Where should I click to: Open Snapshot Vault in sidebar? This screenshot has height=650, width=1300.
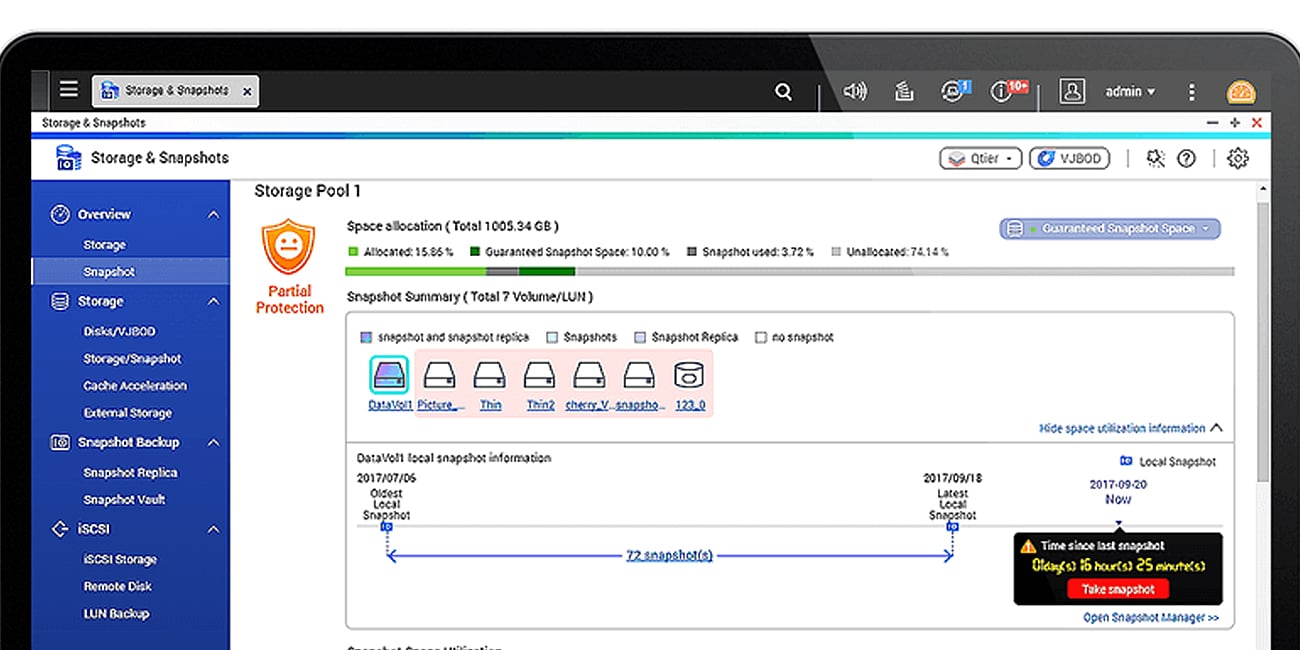tap(124, 499)
